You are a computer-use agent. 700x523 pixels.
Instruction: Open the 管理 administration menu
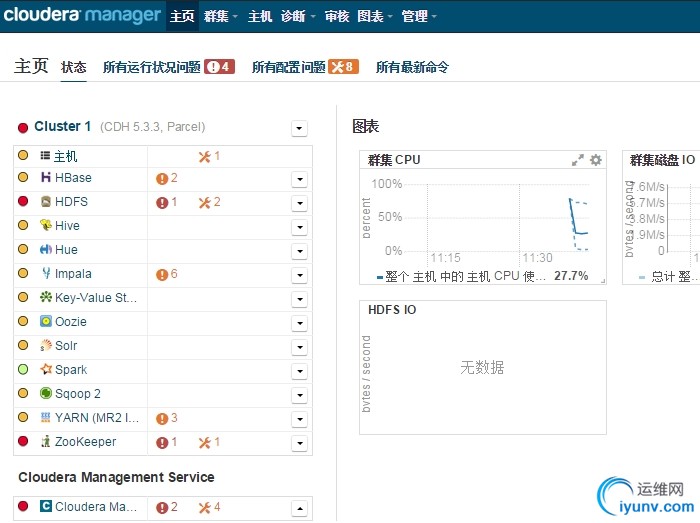419,16
